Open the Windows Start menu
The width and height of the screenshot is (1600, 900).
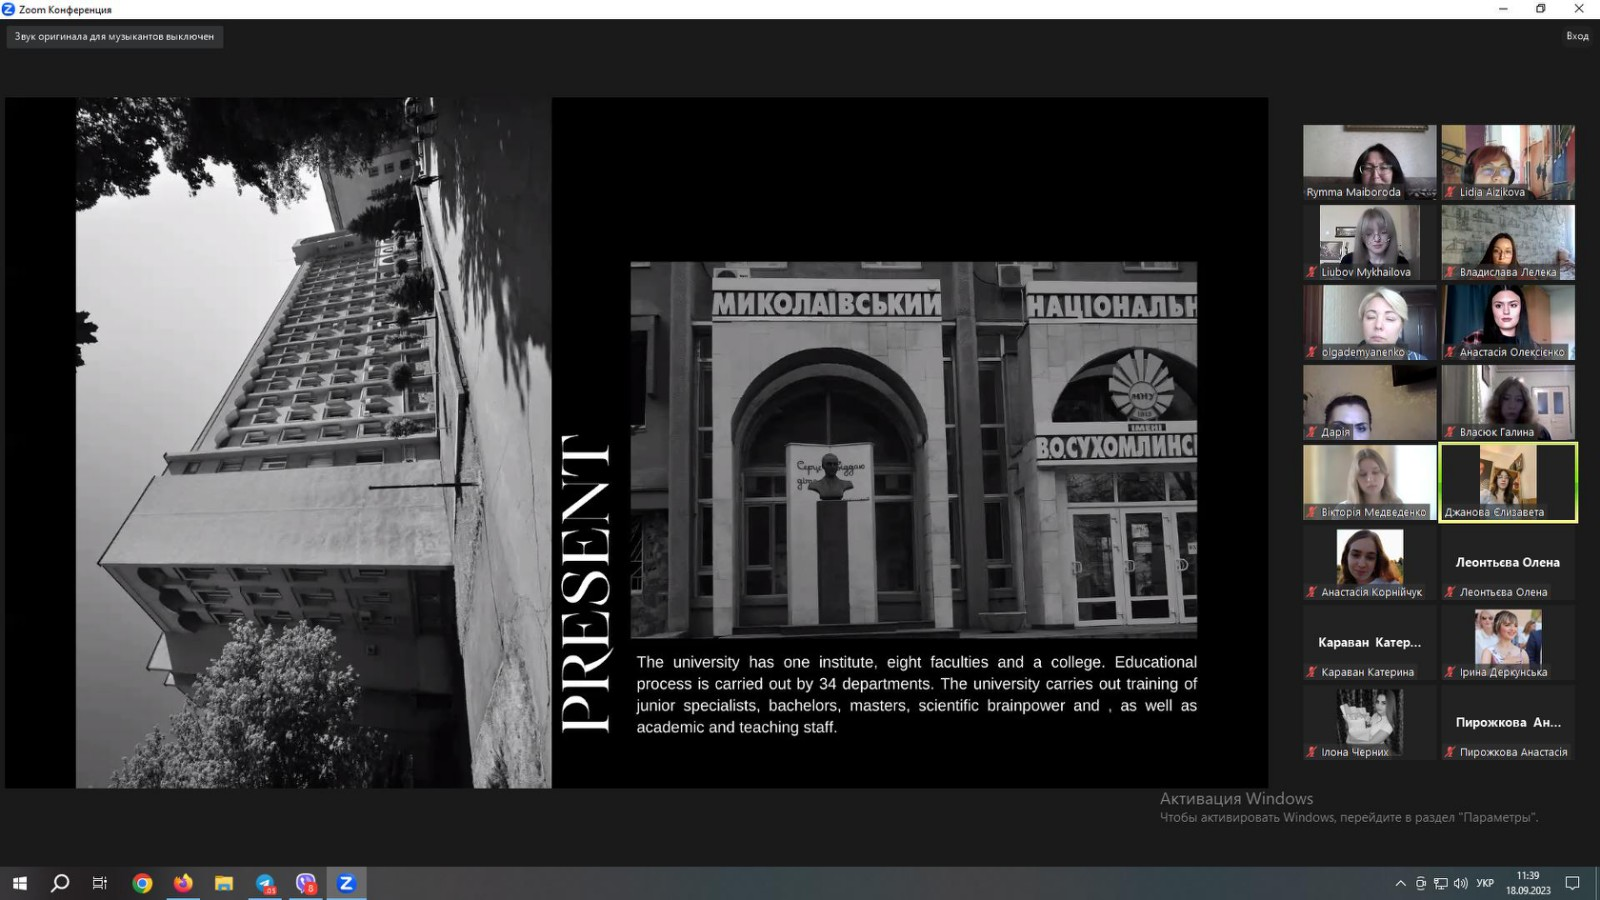19,883
